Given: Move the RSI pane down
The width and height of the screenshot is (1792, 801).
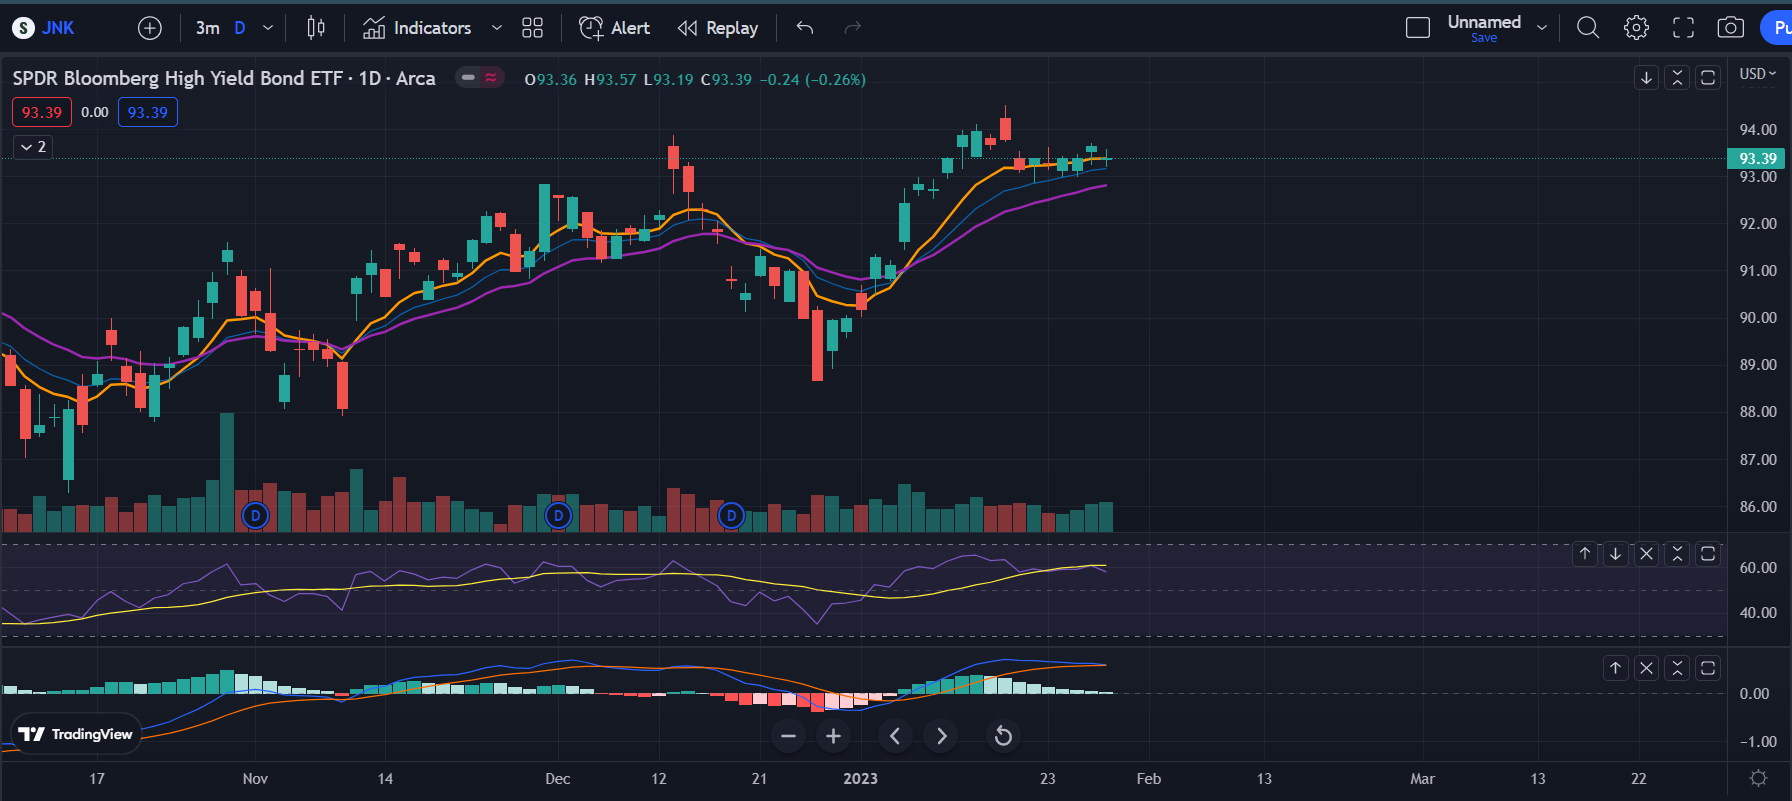Looking at the screenshot, I should [x=1615, y=554].
